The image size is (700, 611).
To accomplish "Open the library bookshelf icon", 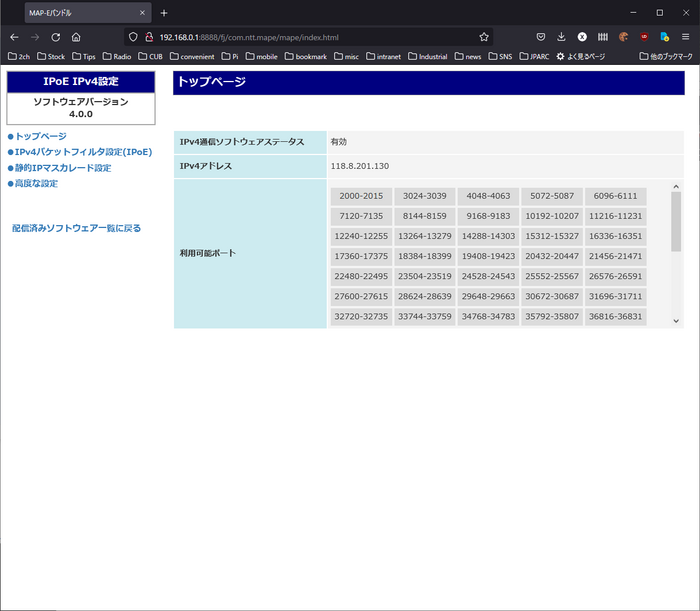I will point(603,37).
